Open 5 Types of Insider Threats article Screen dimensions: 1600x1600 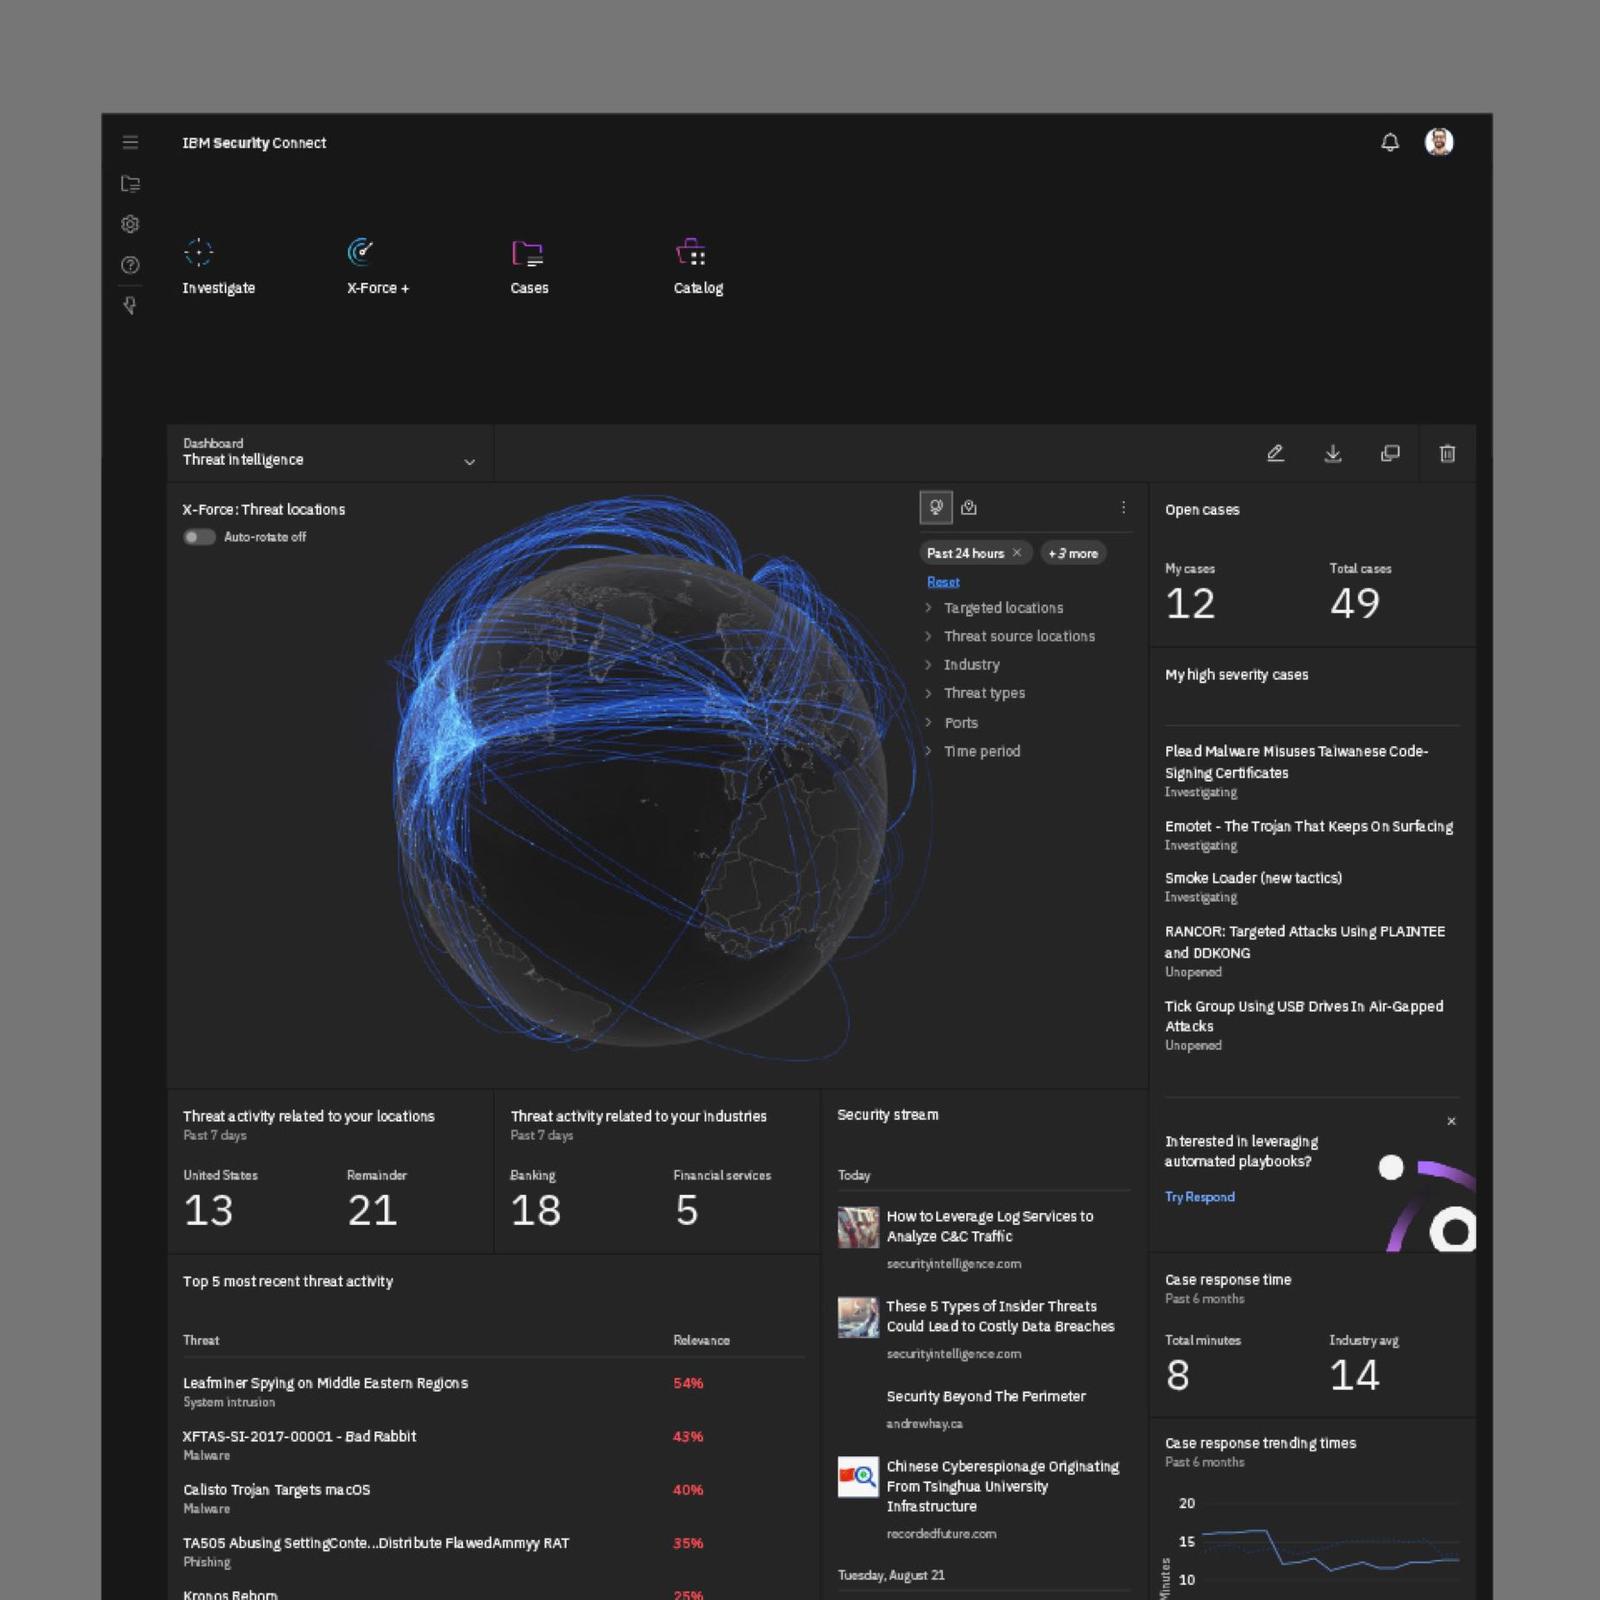(1000, 1316)
